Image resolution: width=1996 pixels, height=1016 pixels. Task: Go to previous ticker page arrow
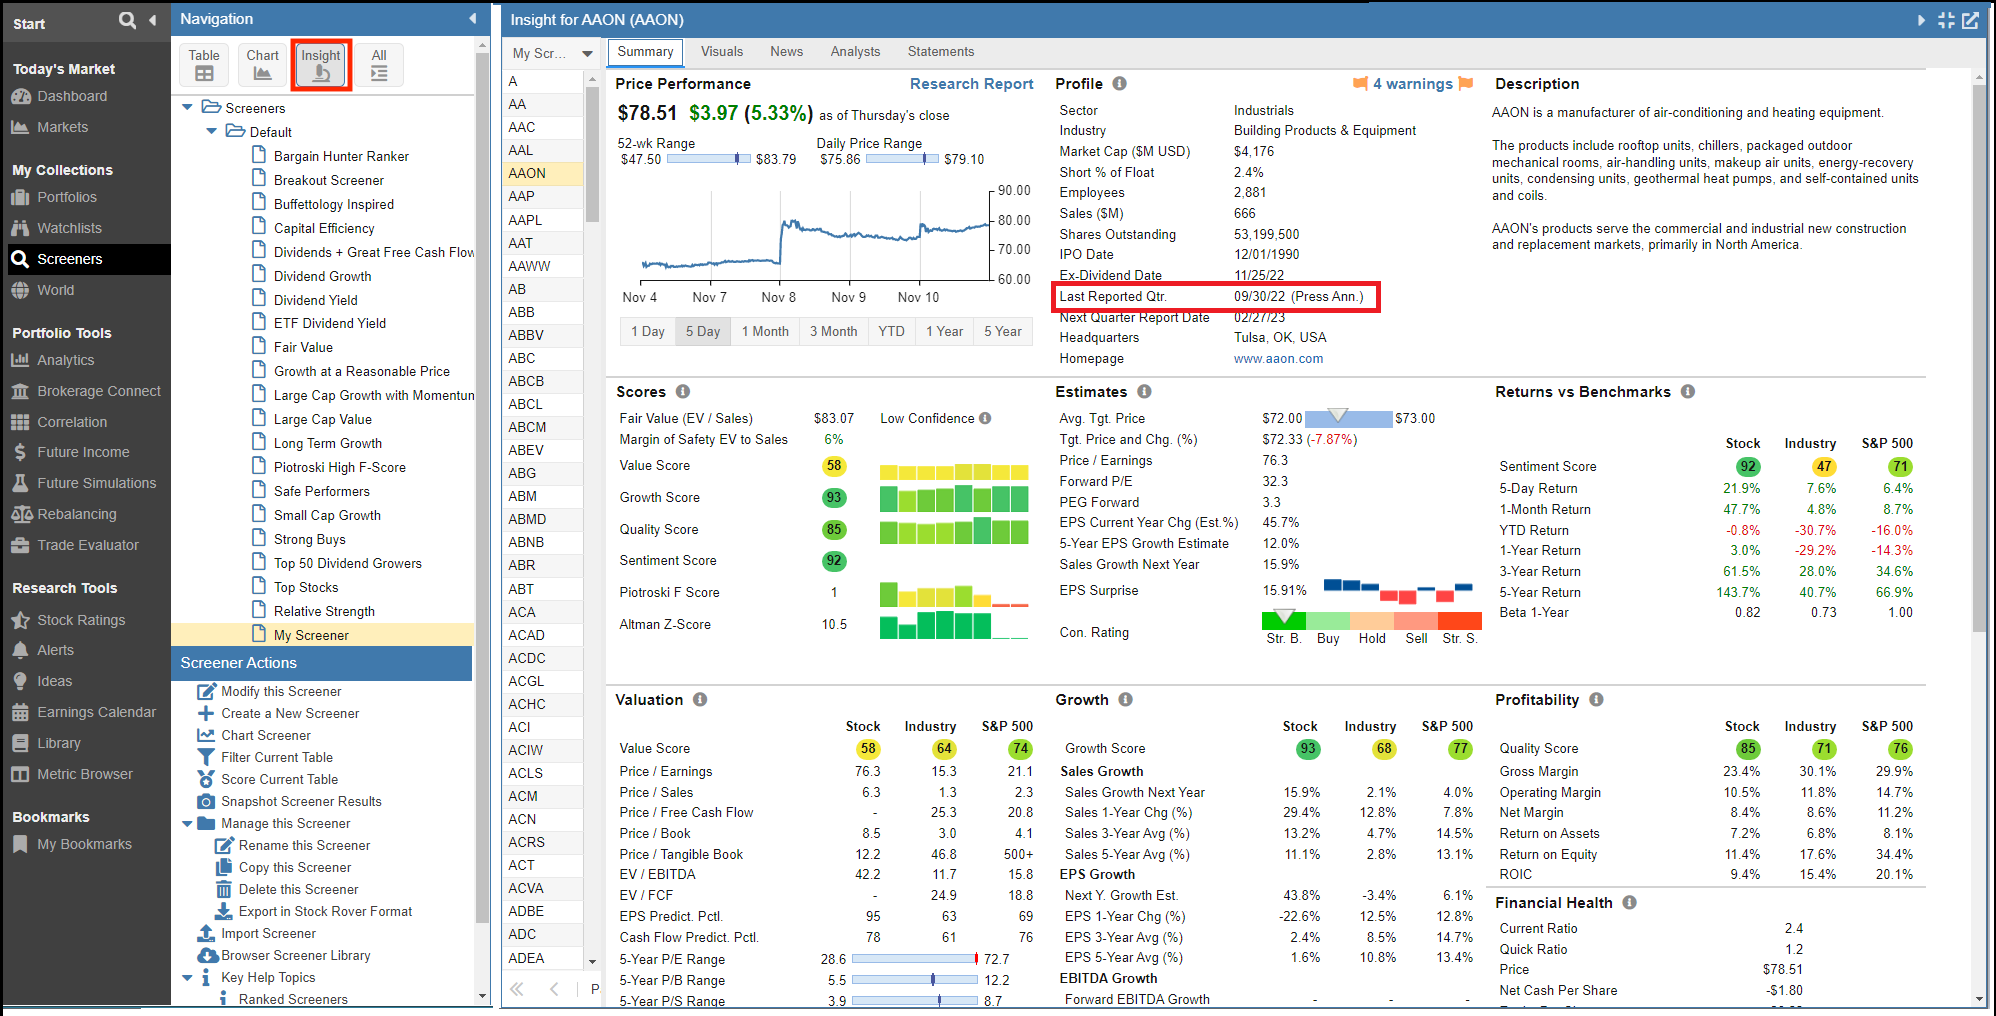click(554, 989)
